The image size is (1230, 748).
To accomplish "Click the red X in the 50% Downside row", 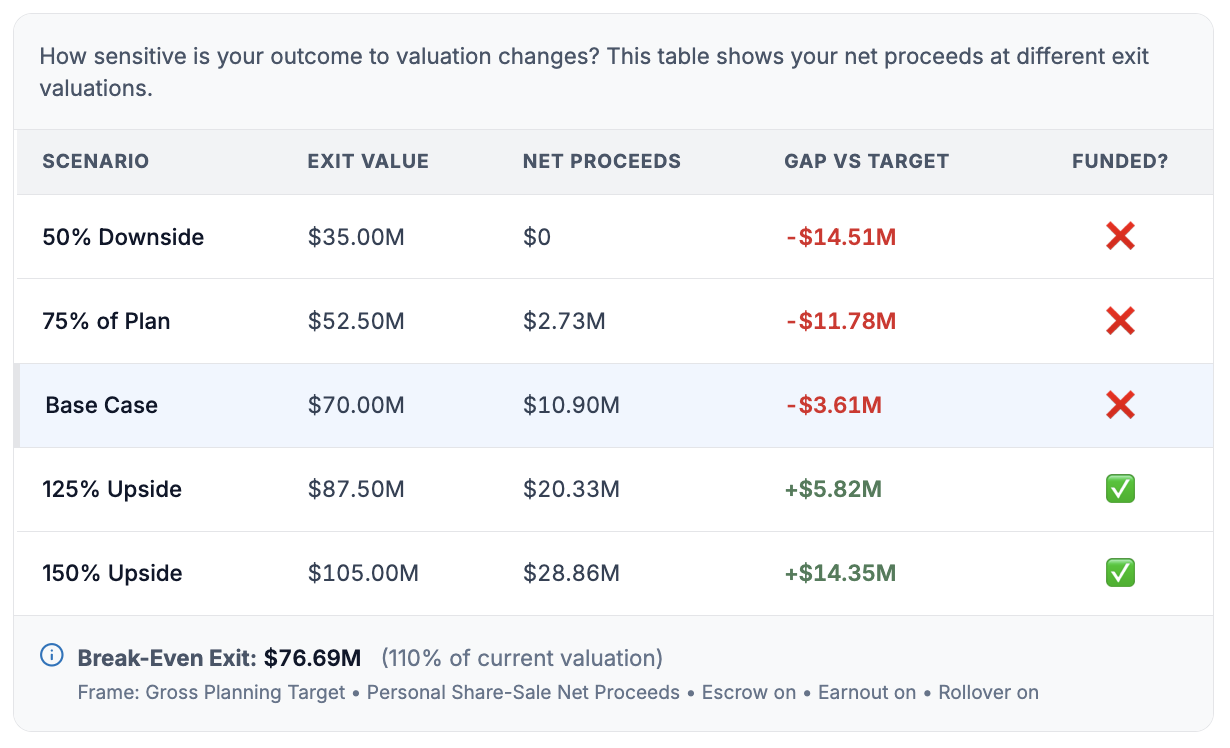I will pos(1120,237).
